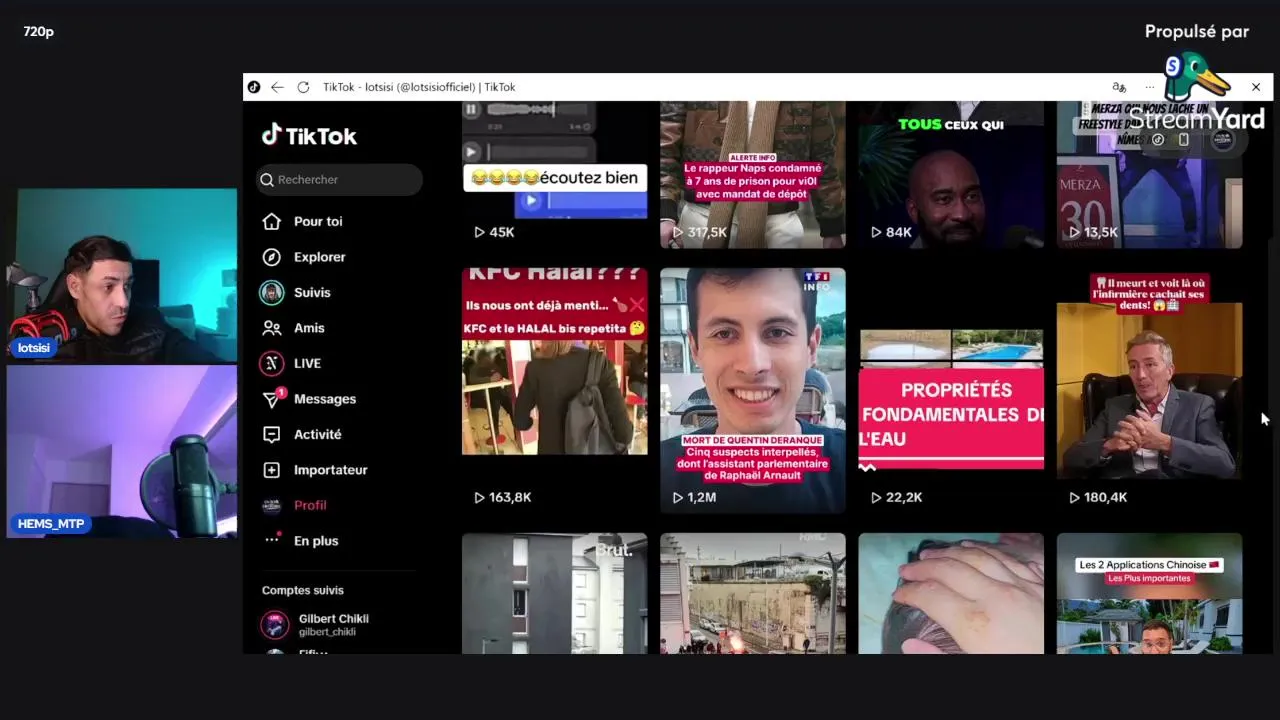Open the Amis section
The image size is (1280, 720).
(x=309, y=328)
